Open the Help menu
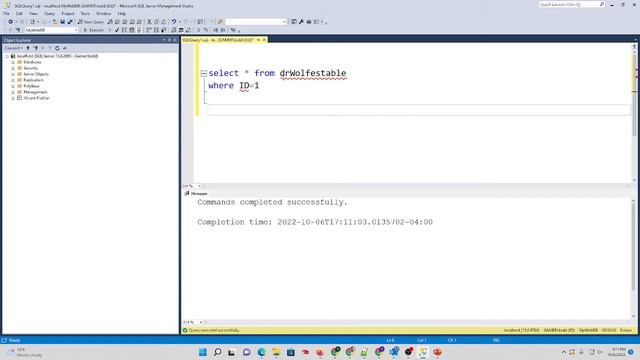Image resolution: width=640 pixels, height=360 pixels. (x=122, y=13)
